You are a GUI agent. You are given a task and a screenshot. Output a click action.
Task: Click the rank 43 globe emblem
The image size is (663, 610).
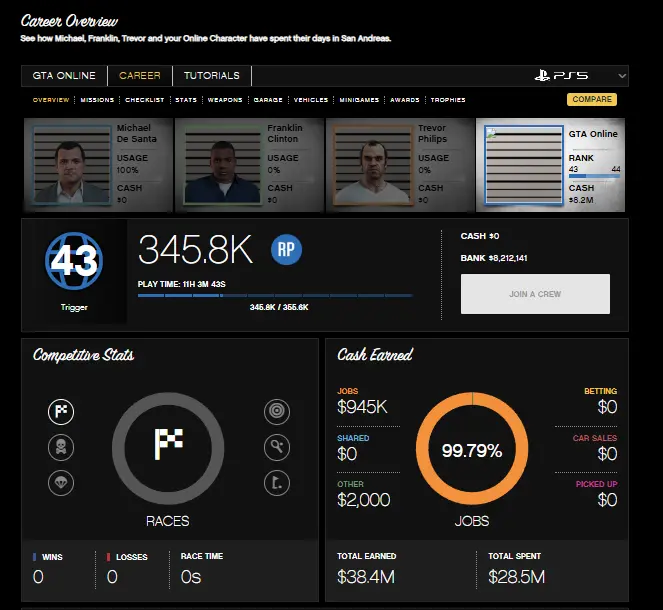tap(74, 262)
